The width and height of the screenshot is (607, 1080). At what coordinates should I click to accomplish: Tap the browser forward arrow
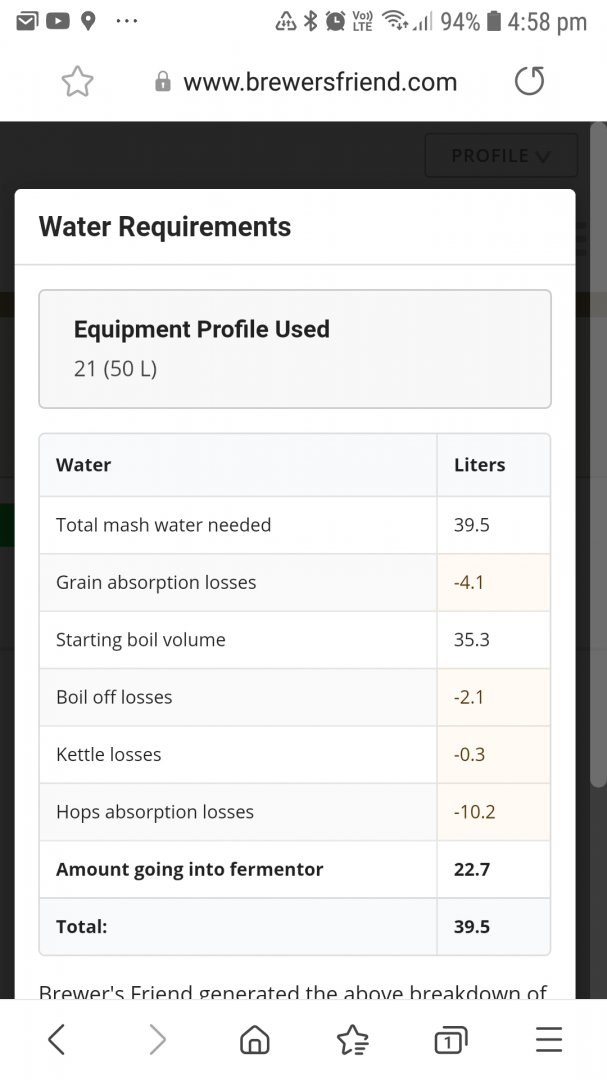coord(158,1039)
